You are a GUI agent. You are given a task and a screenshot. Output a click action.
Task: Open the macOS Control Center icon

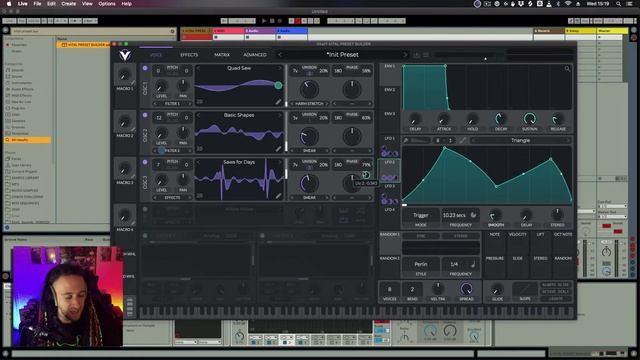pos(629,4)
